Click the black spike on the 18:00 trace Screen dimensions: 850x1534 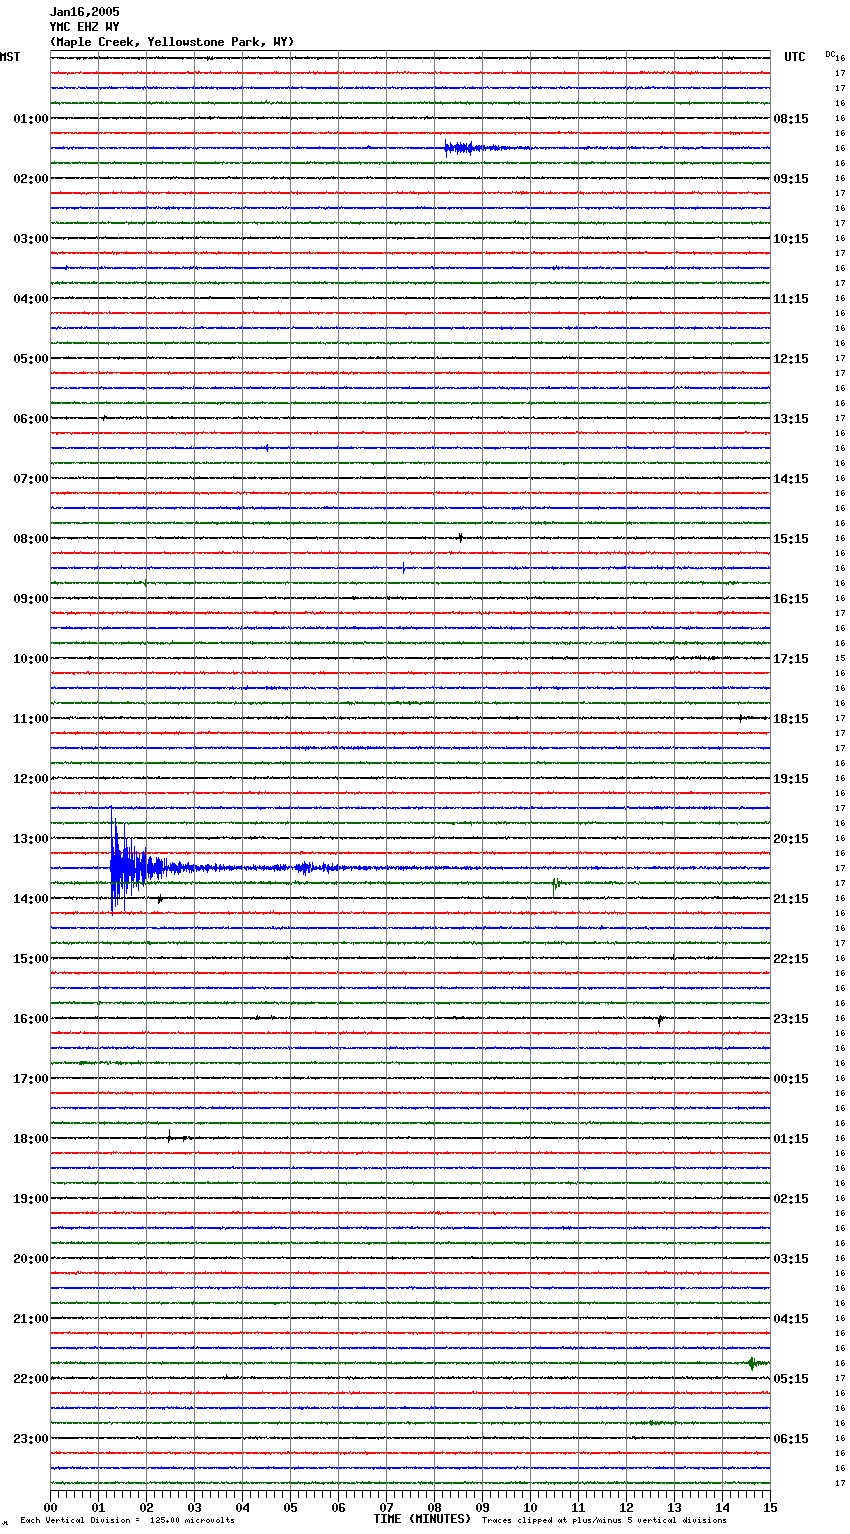click(171, 1137)
